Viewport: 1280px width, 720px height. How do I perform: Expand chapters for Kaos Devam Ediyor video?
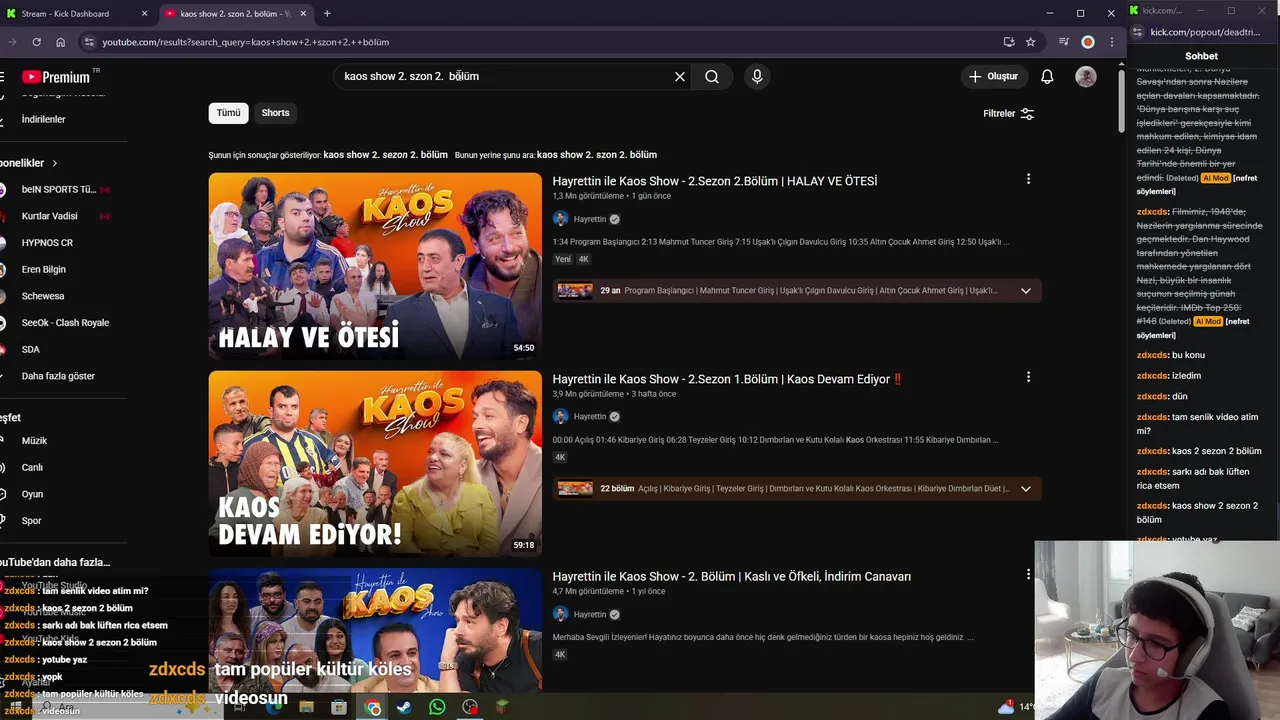pos(1025,489)
